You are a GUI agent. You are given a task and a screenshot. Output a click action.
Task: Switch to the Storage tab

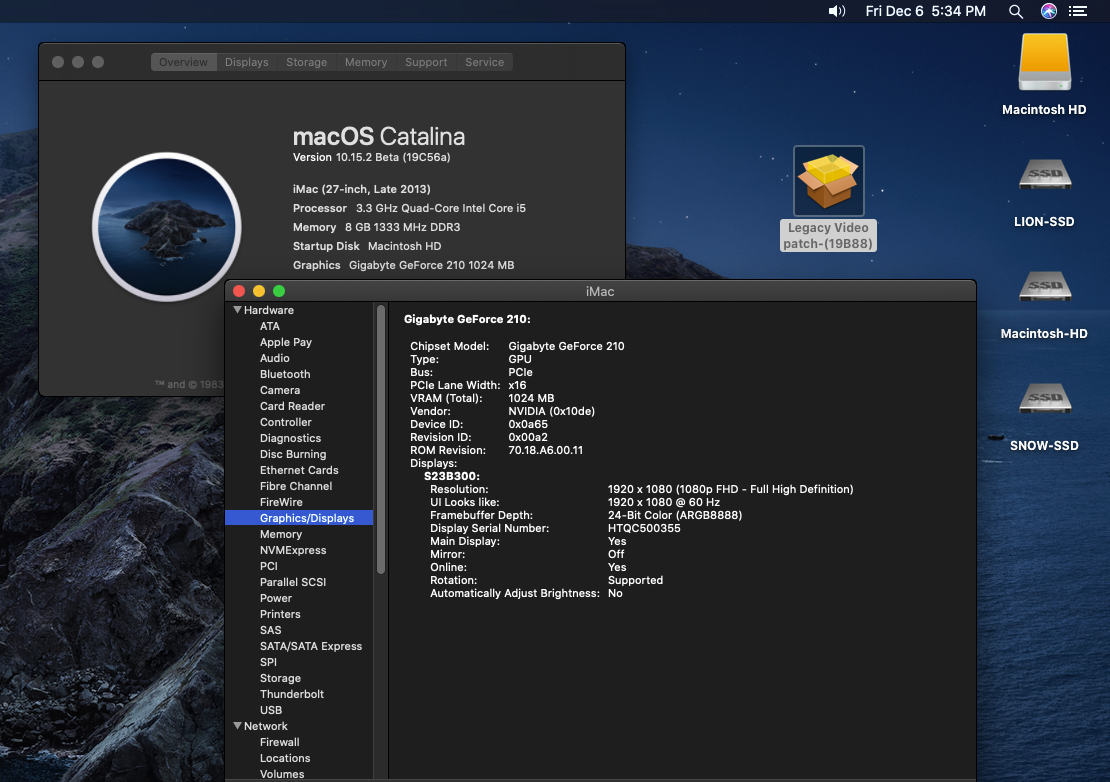[307, 62]
